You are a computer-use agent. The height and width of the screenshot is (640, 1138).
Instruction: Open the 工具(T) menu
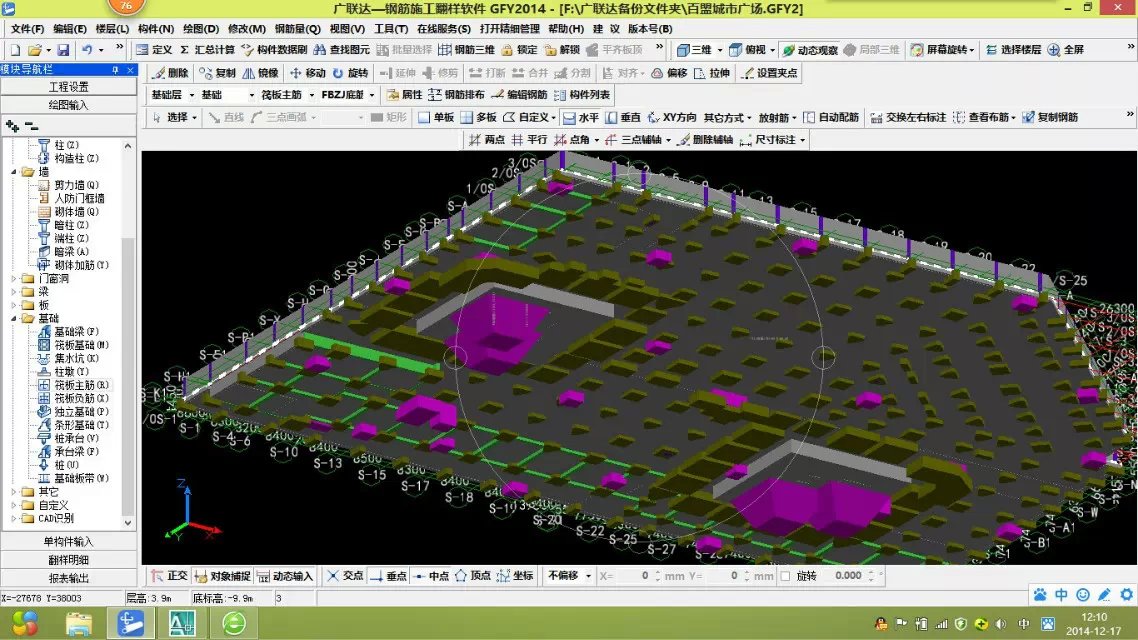[390, 29]
